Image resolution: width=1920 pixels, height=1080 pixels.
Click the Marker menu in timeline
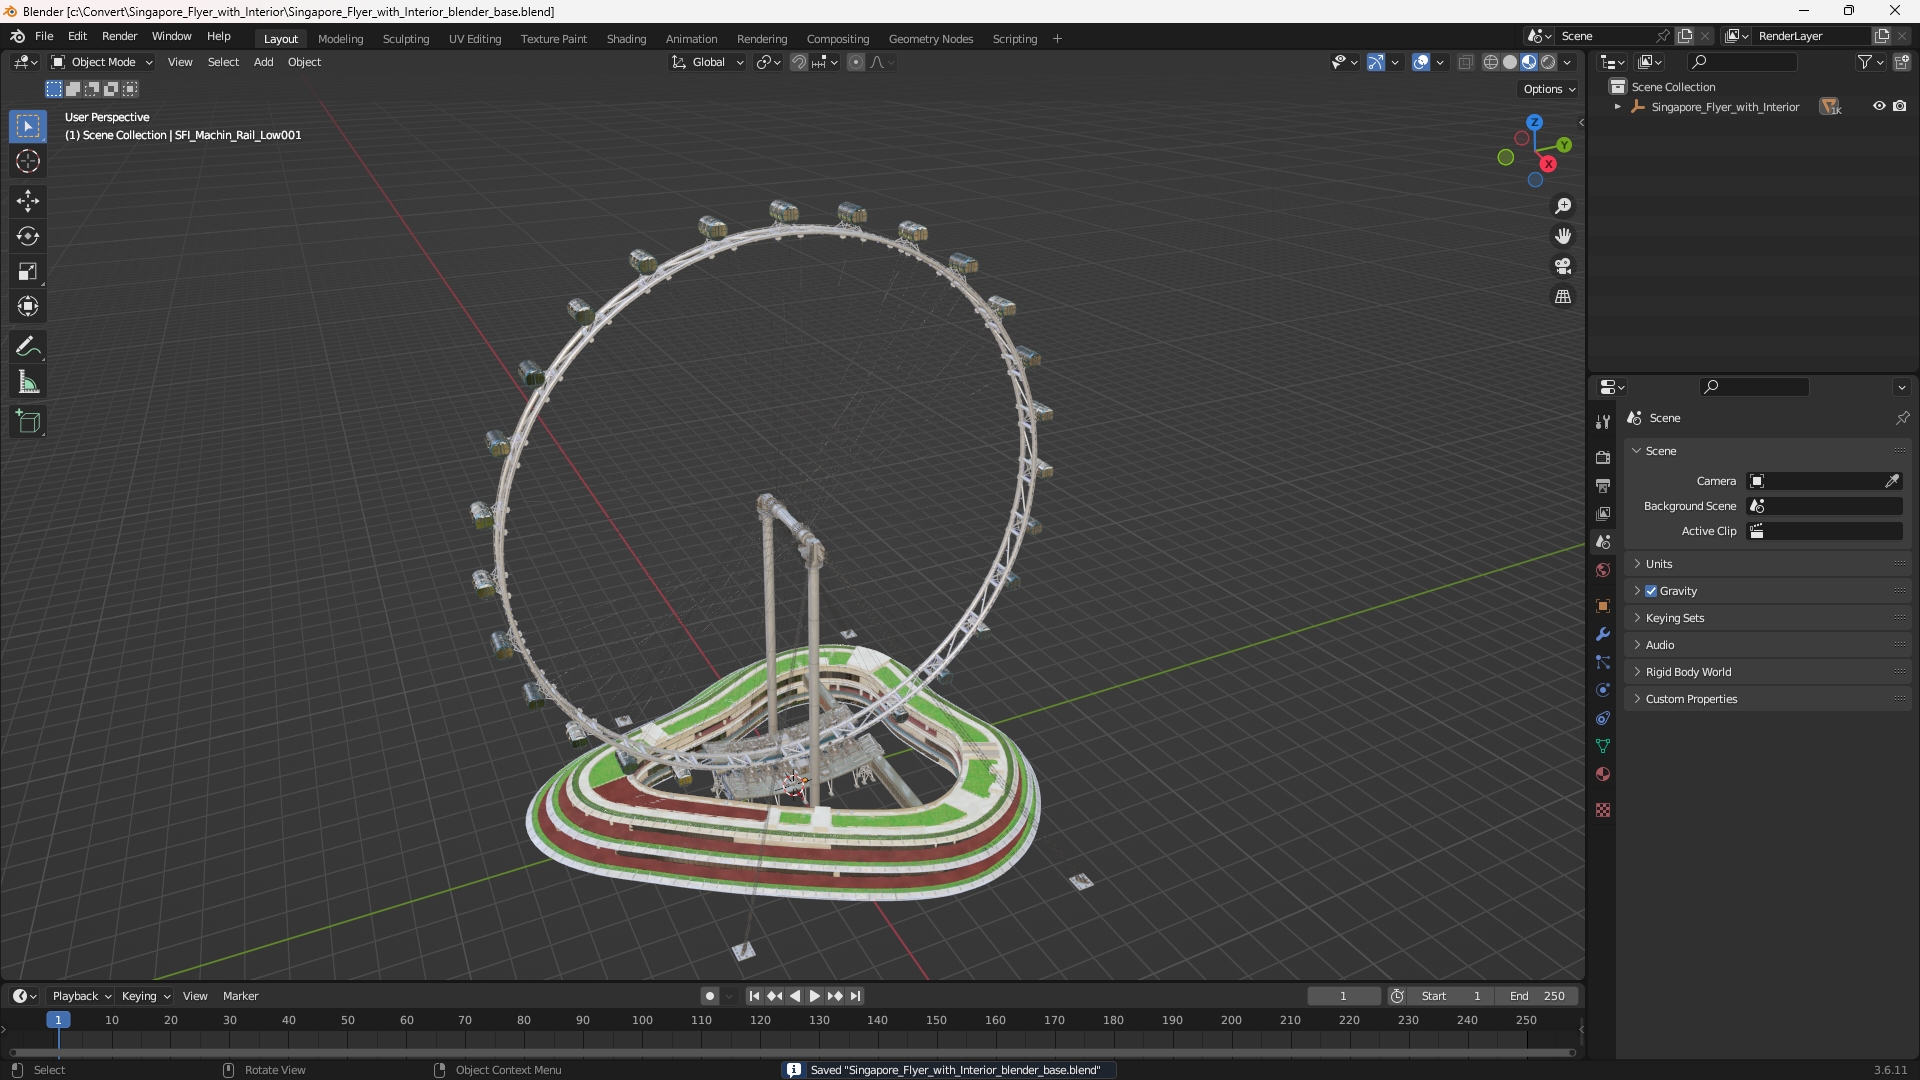pyautogui.click(x=240, y=996)
